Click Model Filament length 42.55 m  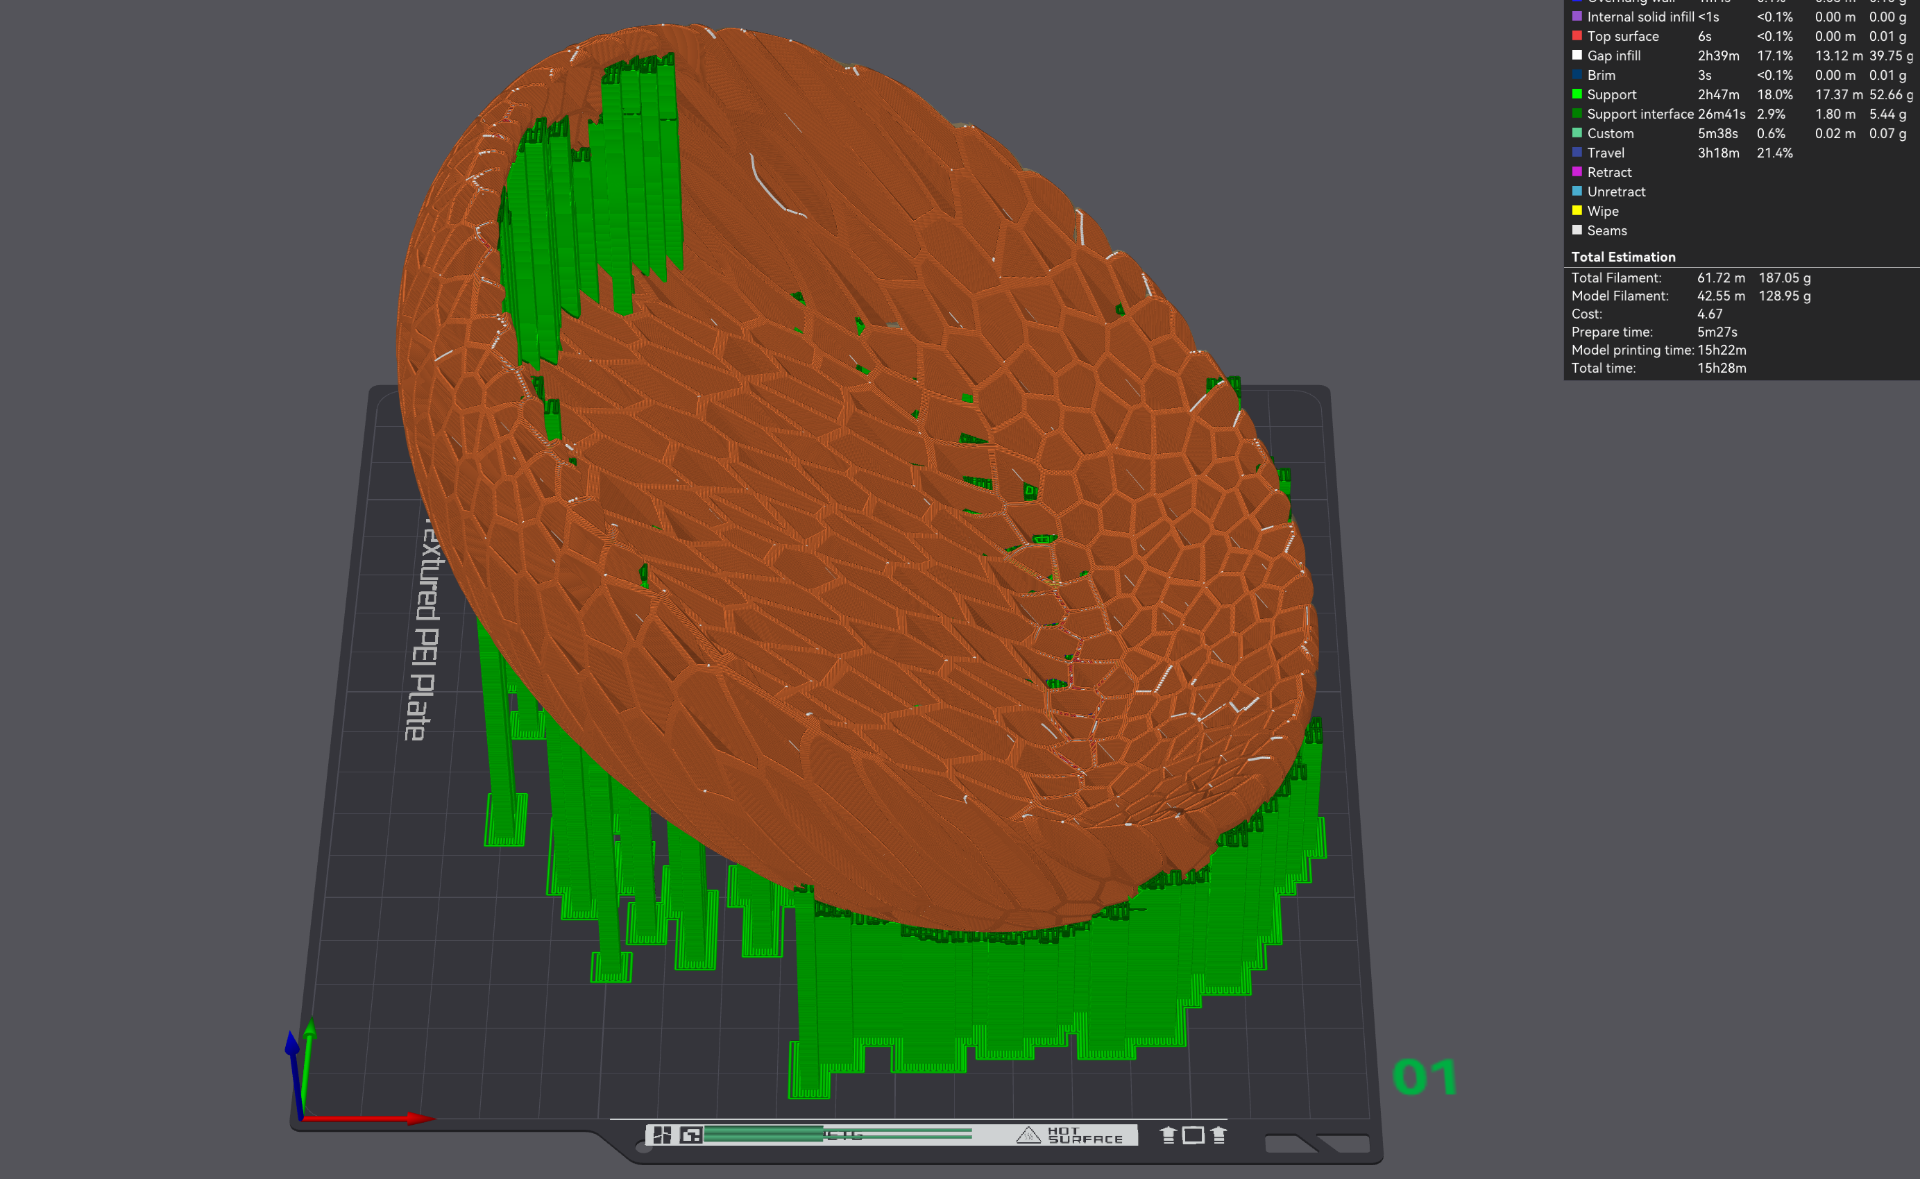point(1721,296)
